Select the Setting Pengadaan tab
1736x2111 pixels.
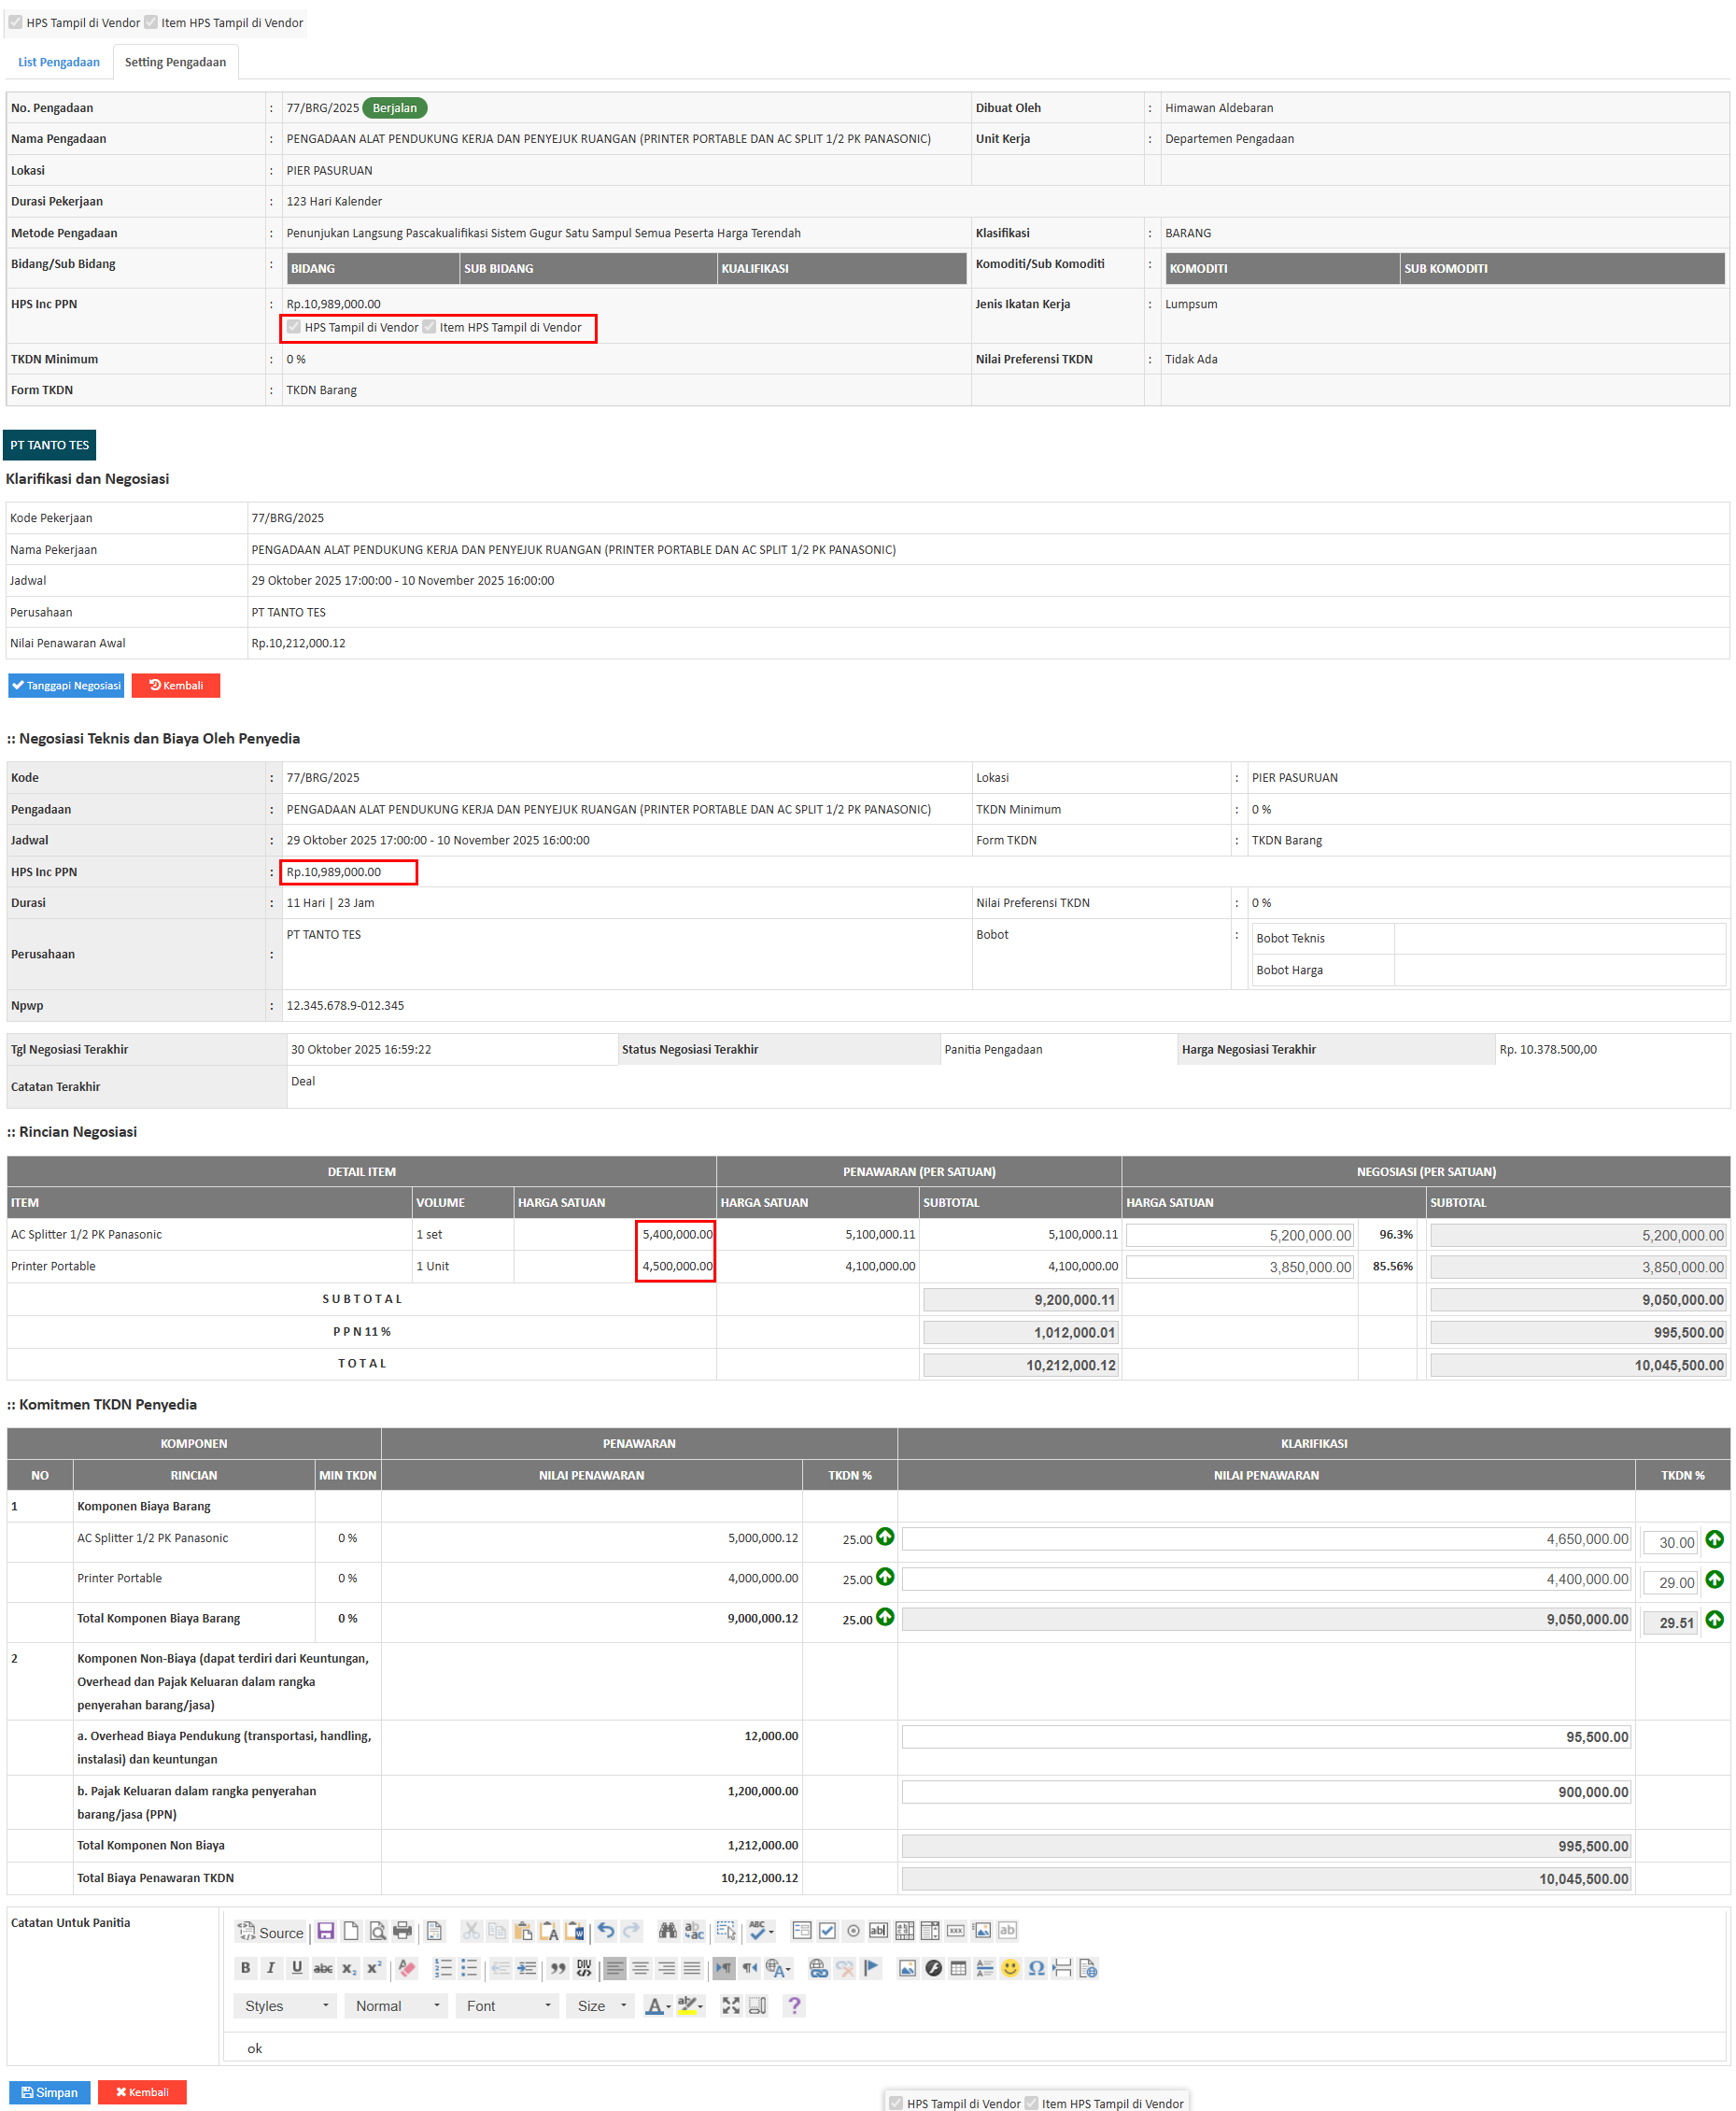click(175, 62)
